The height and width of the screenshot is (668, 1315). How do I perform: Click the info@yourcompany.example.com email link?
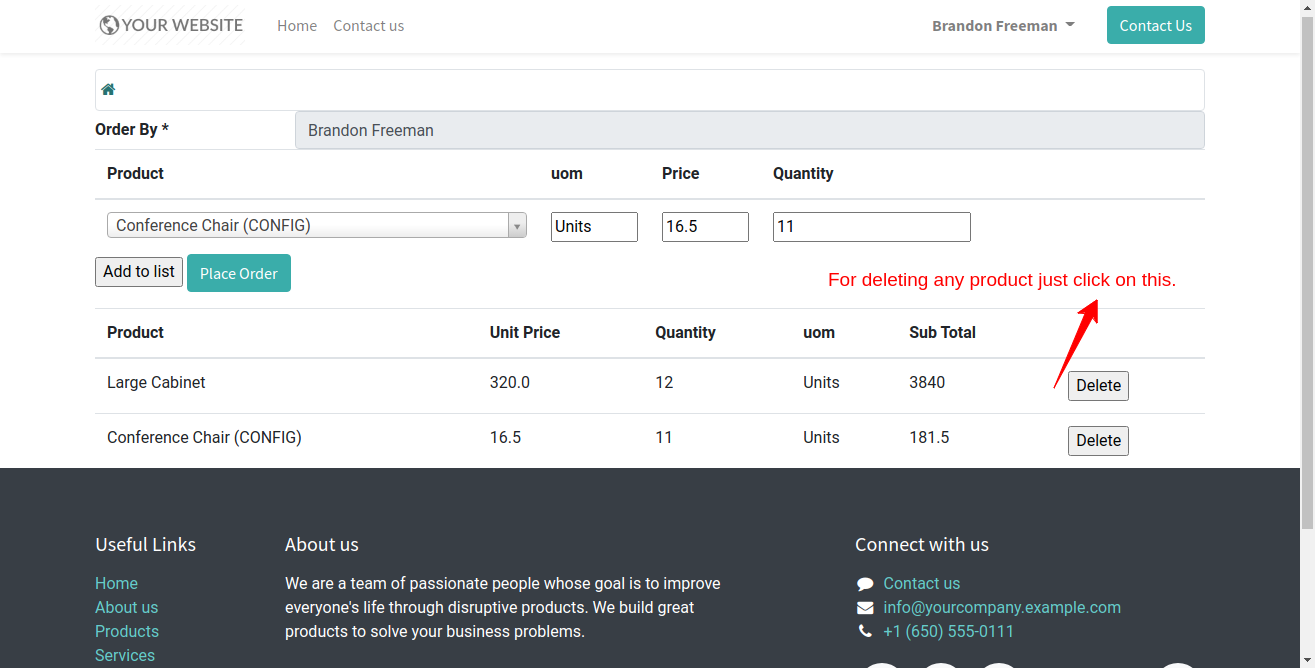[x=1002, y=608]
